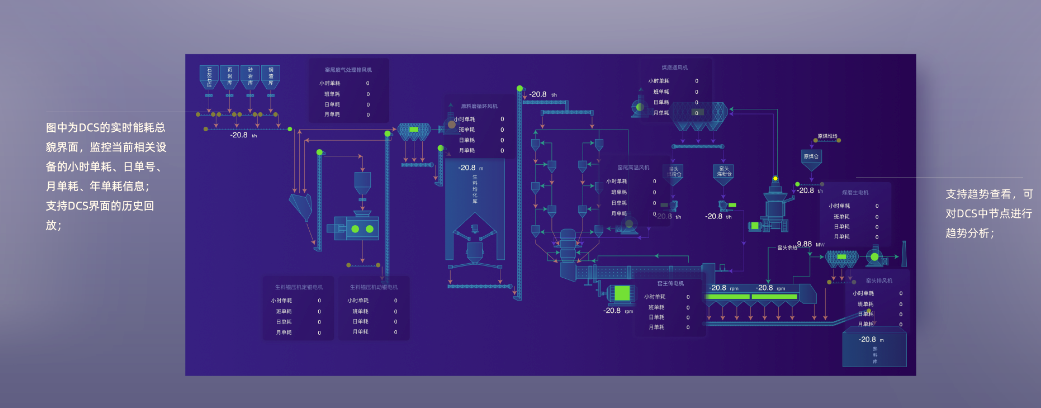Click the -20.8 m level in 熟料库
1041x408 pixels.
[x=871, y=340]
